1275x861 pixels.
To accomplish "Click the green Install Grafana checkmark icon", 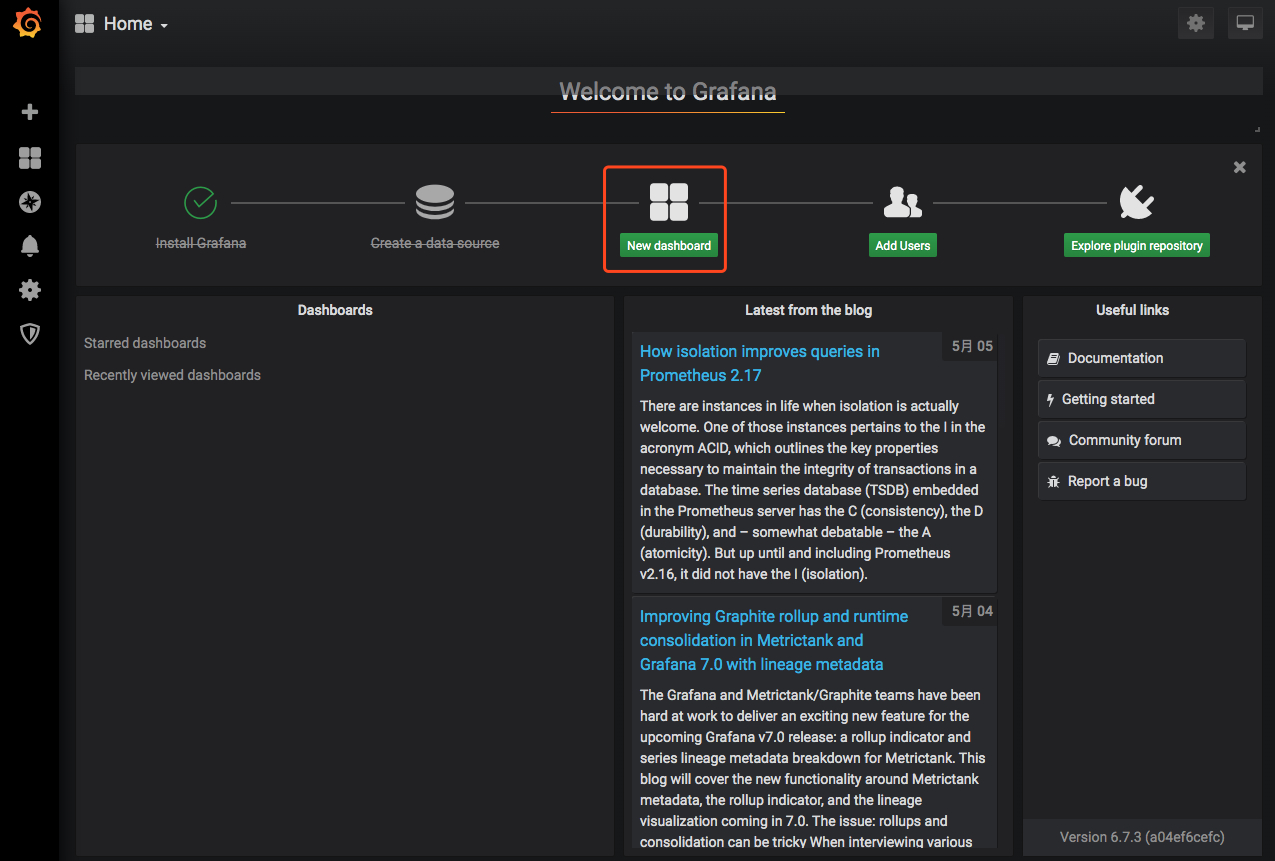I will tap(200, 202).
